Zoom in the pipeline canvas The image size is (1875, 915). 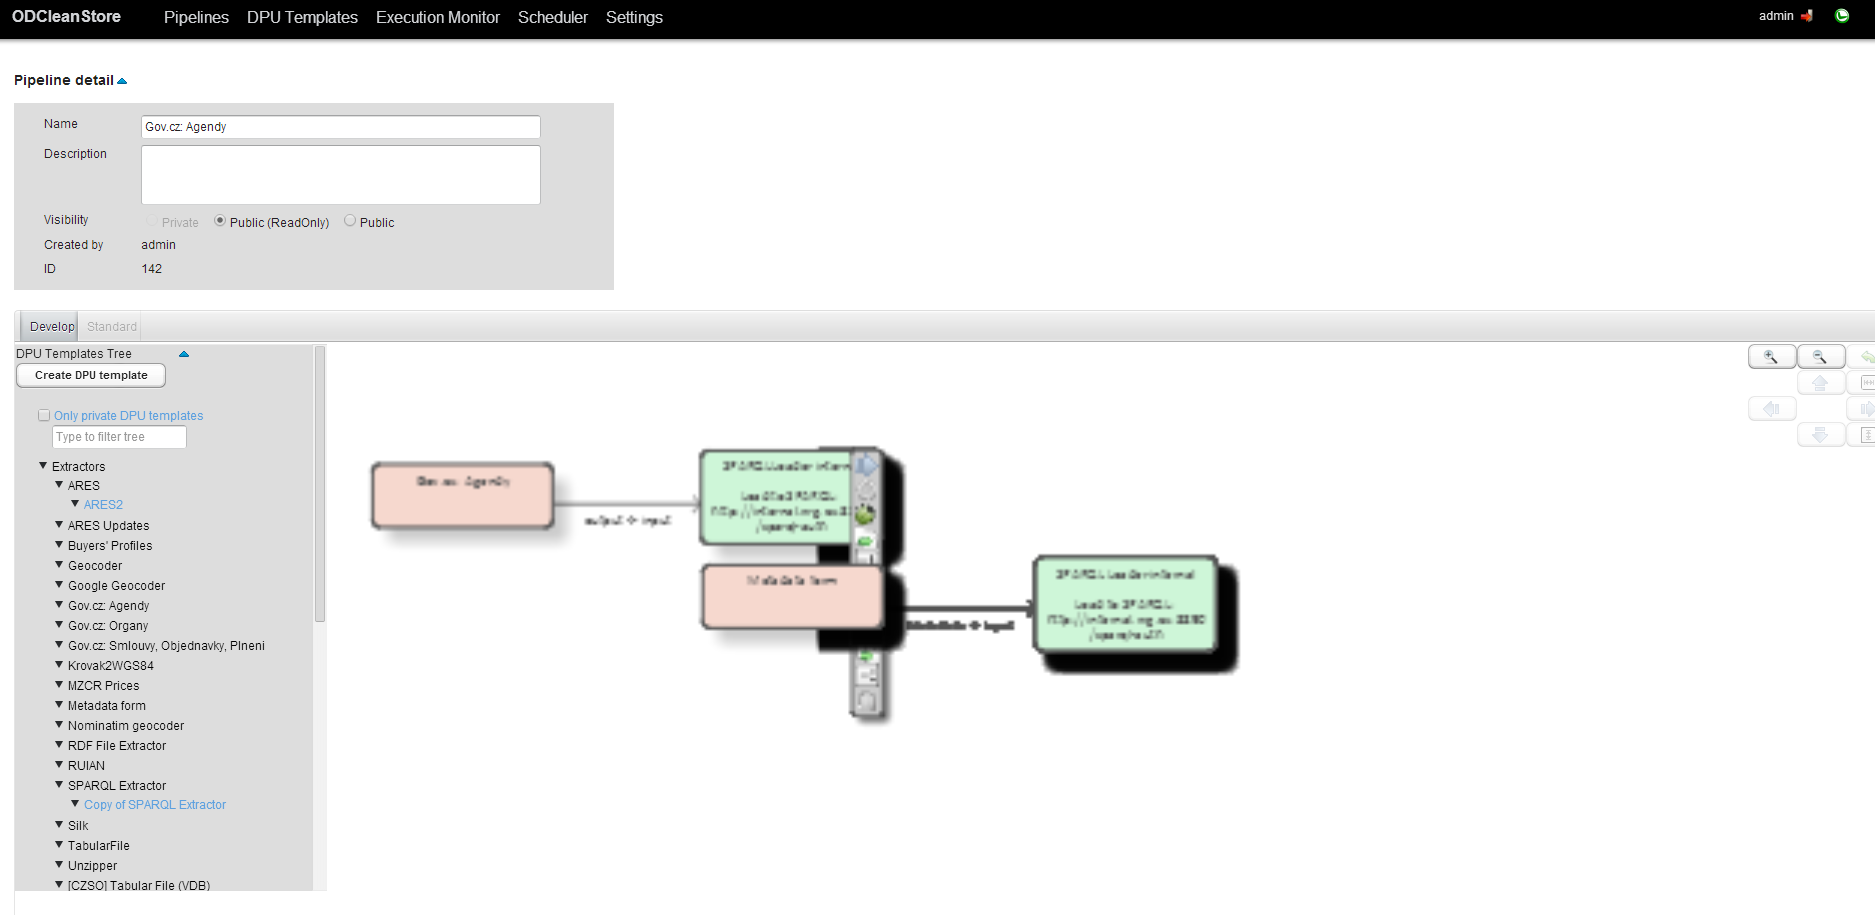coord(1771,357)
